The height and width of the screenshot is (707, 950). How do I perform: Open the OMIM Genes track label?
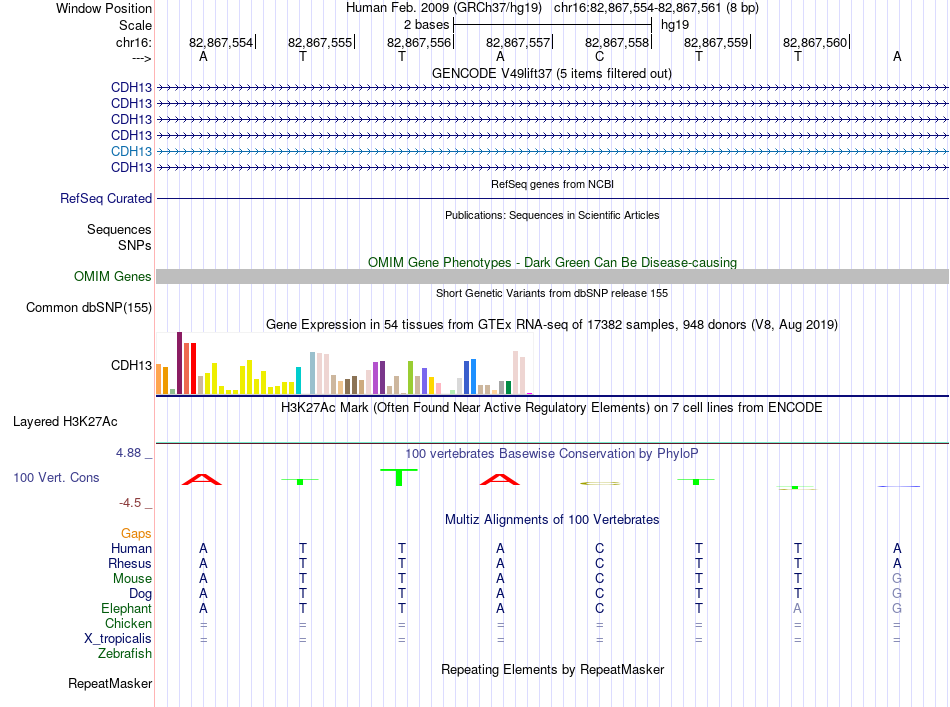(112, 277)
